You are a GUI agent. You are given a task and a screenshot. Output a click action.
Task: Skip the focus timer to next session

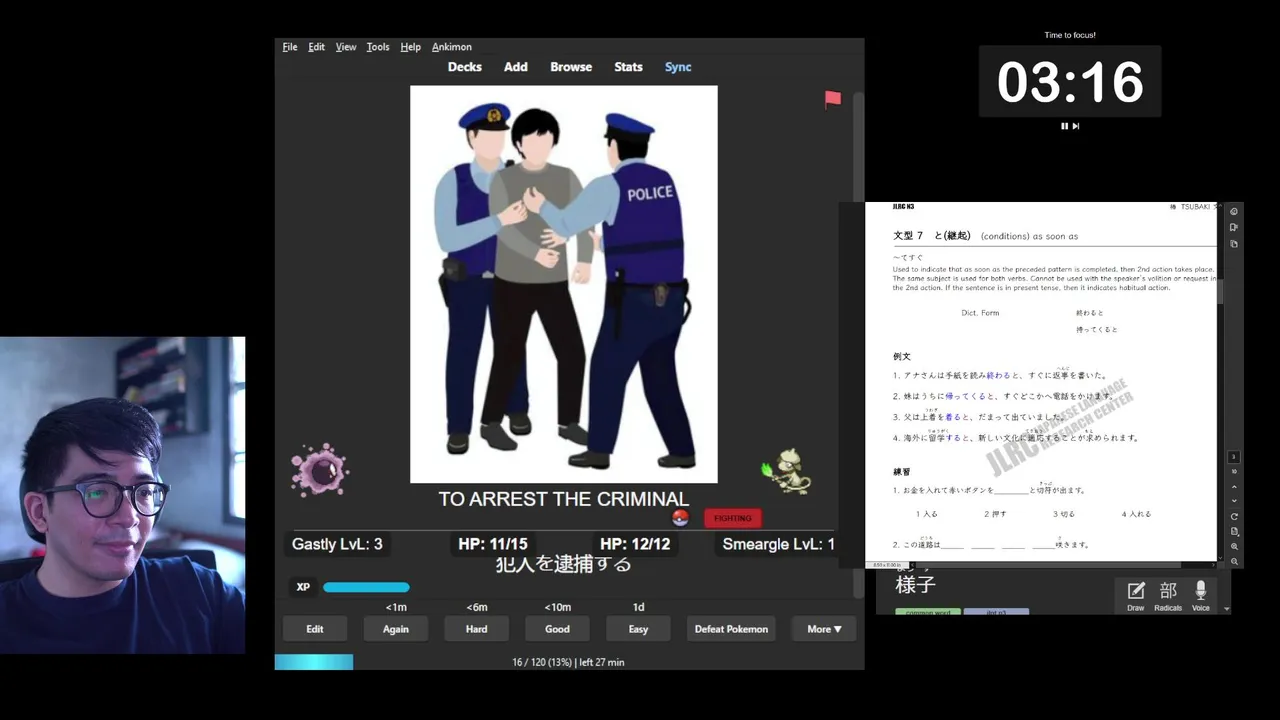(x=1076, y=126)
